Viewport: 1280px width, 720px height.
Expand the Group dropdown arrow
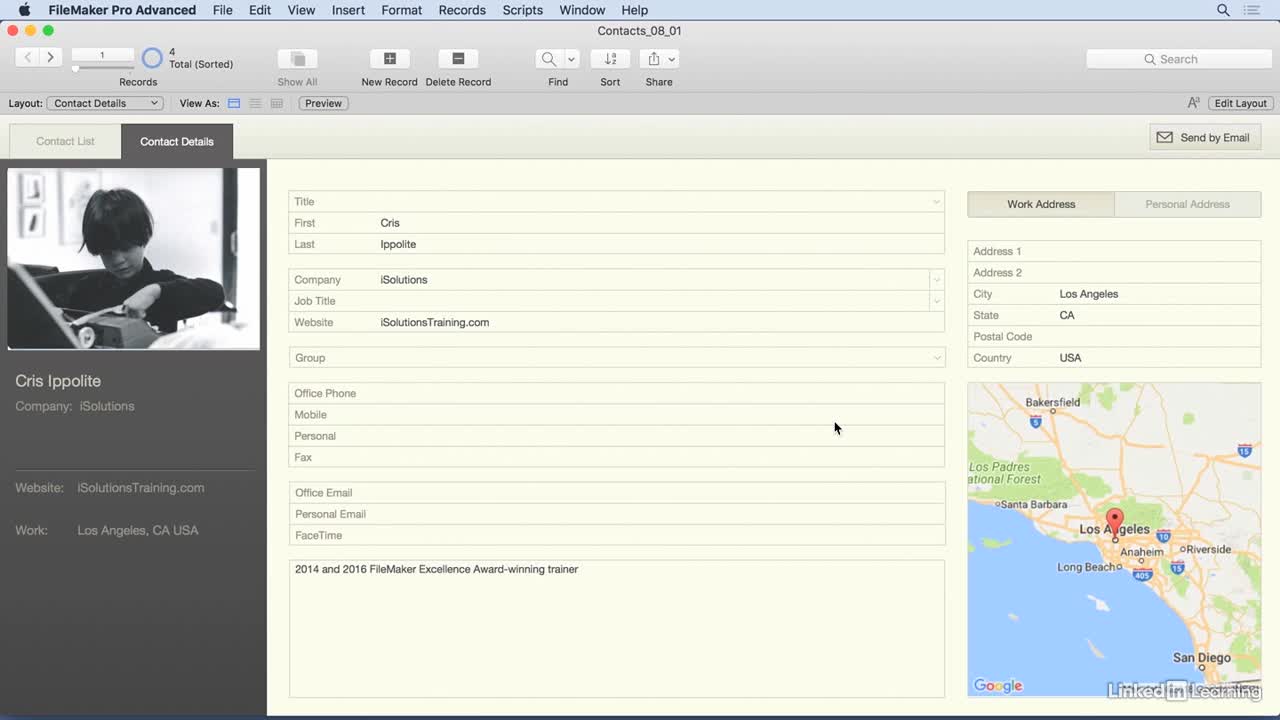click(937, 357)
